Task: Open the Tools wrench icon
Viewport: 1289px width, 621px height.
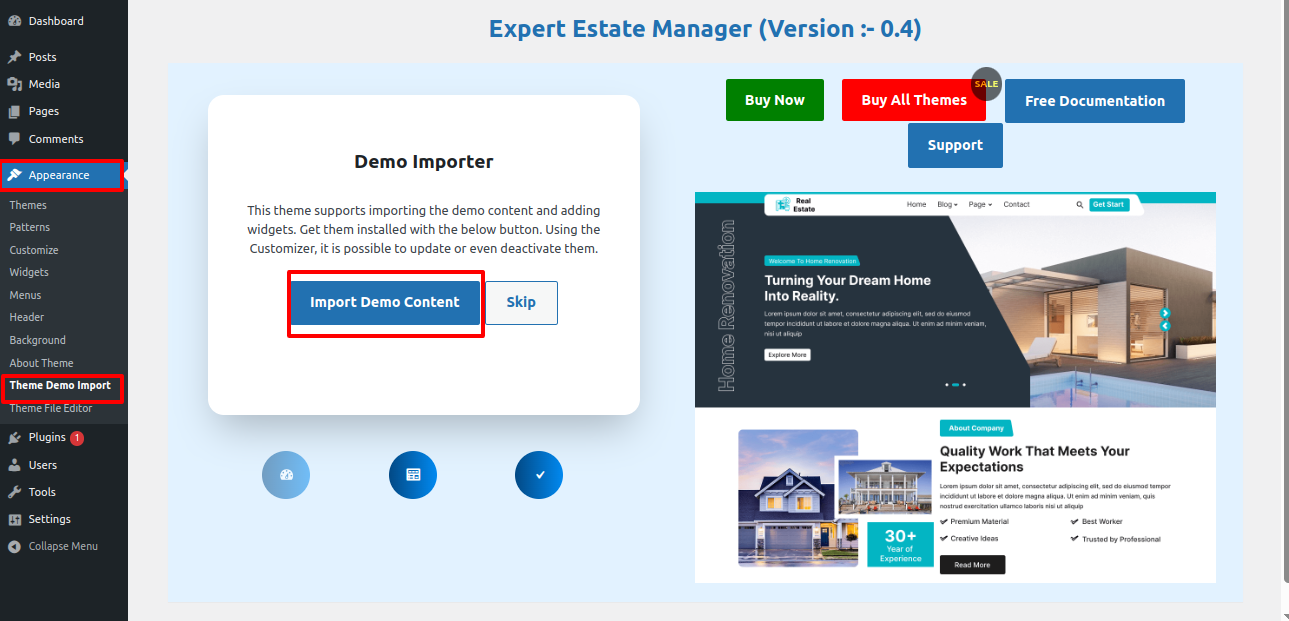Action: [x=14, y=492]
